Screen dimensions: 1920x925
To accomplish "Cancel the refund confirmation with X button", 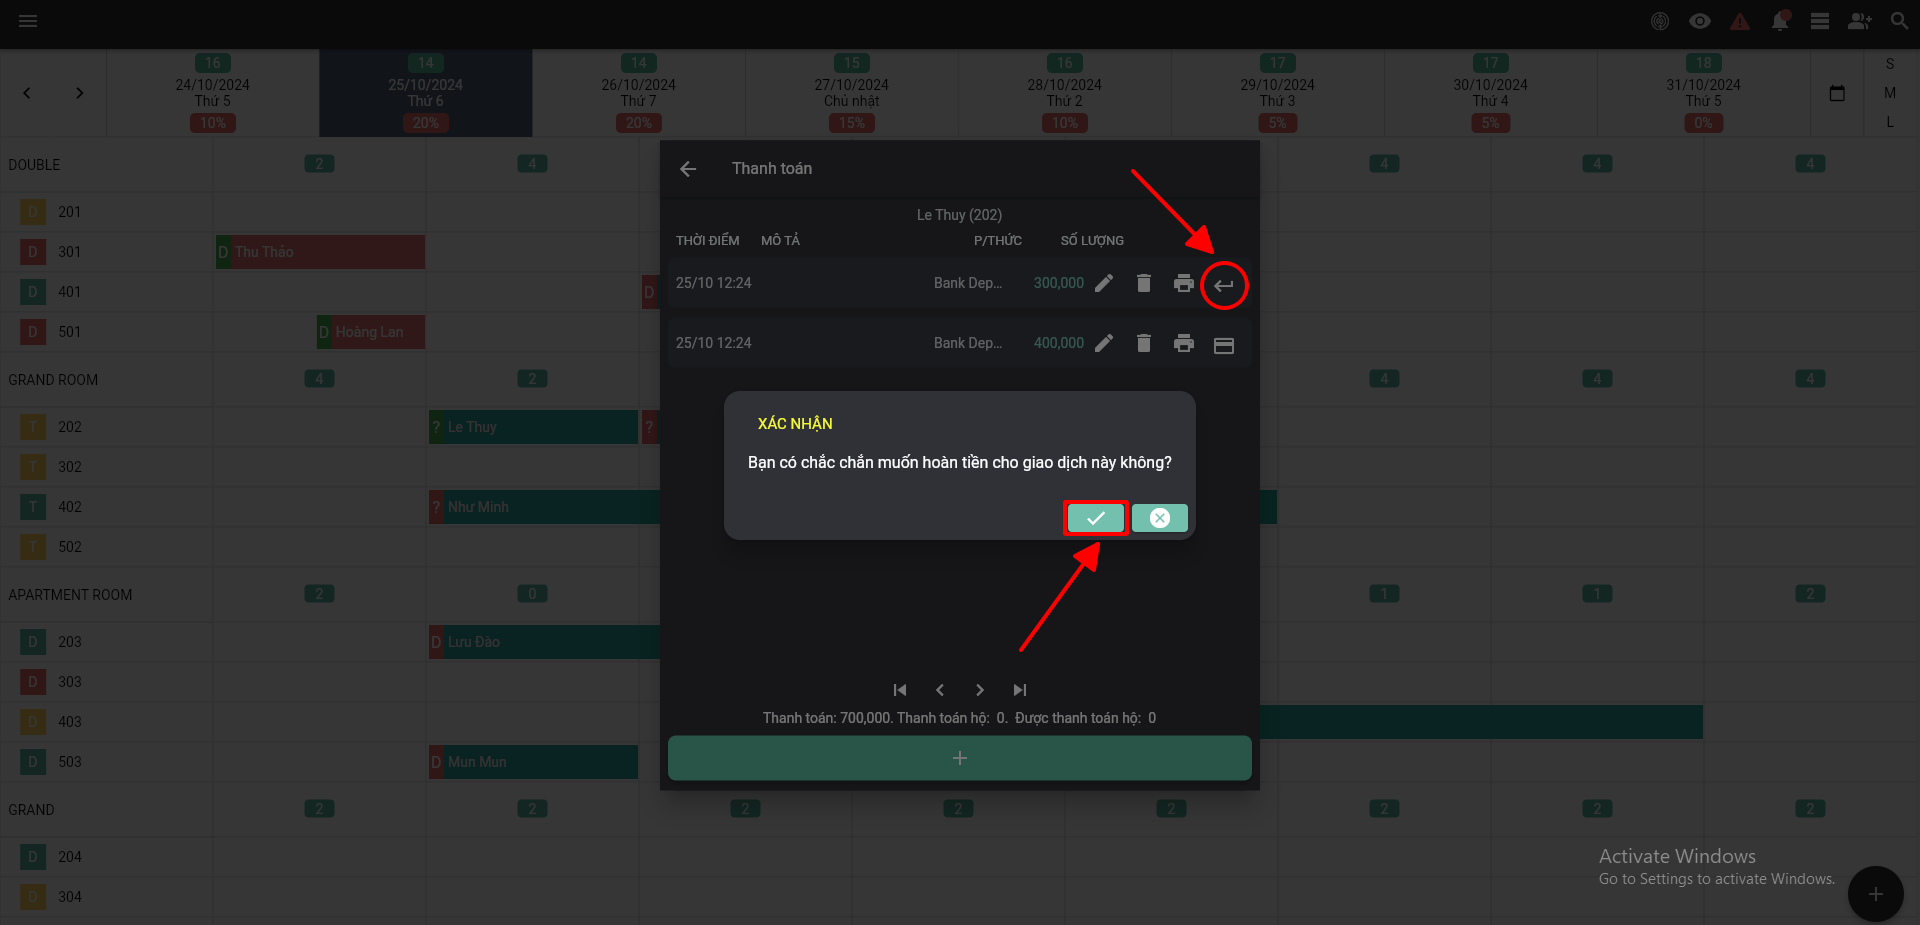I will [1160, 518].
